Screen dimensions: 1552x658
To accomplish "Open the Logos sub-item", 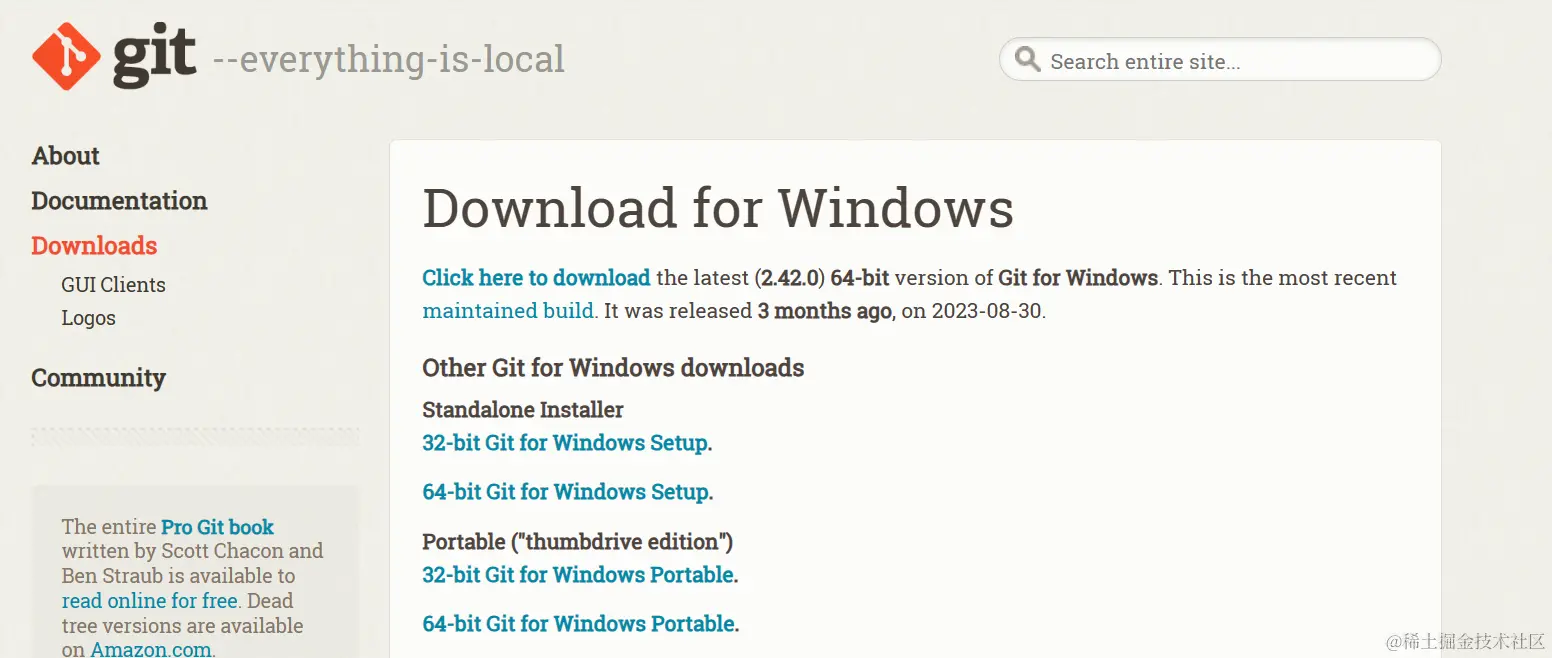I will (x=88, y=318).
